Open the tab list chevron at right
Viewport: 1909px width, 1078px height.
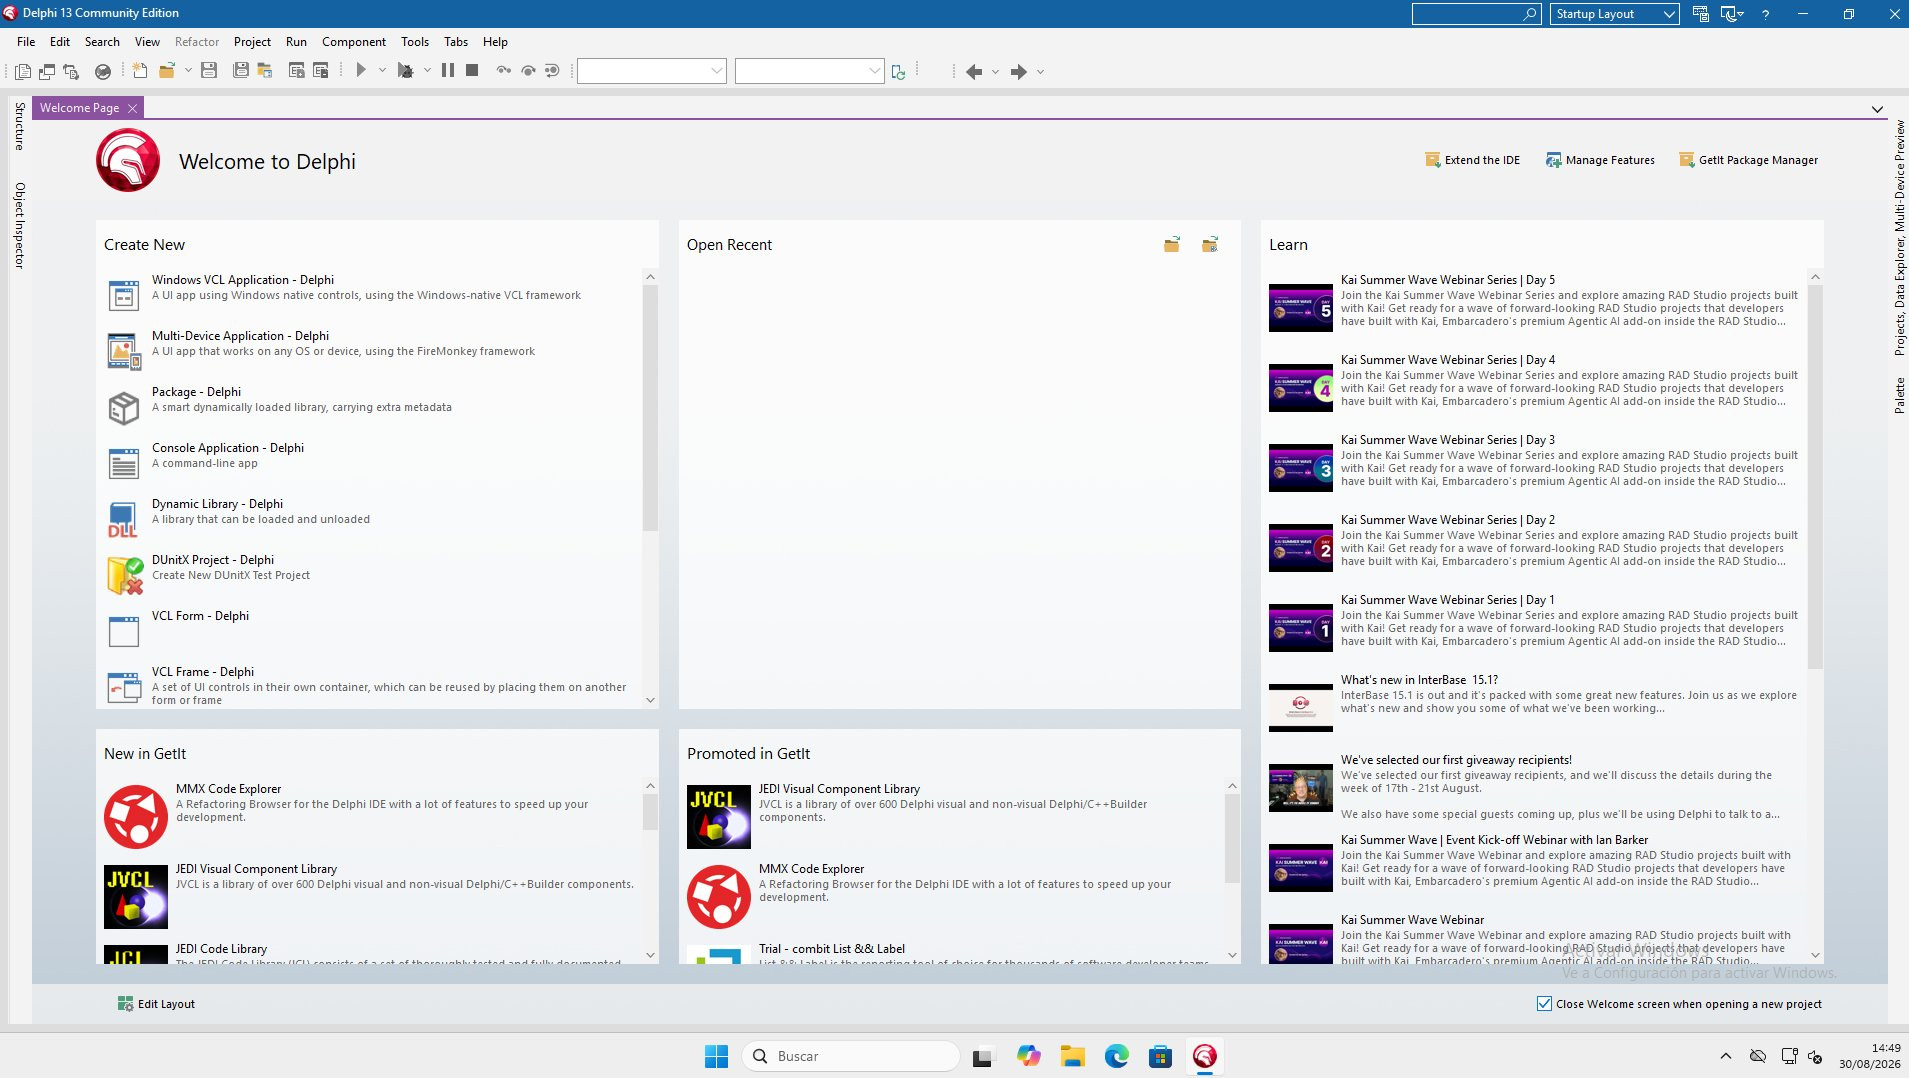pyautogui.click(x=1877, y=109)
